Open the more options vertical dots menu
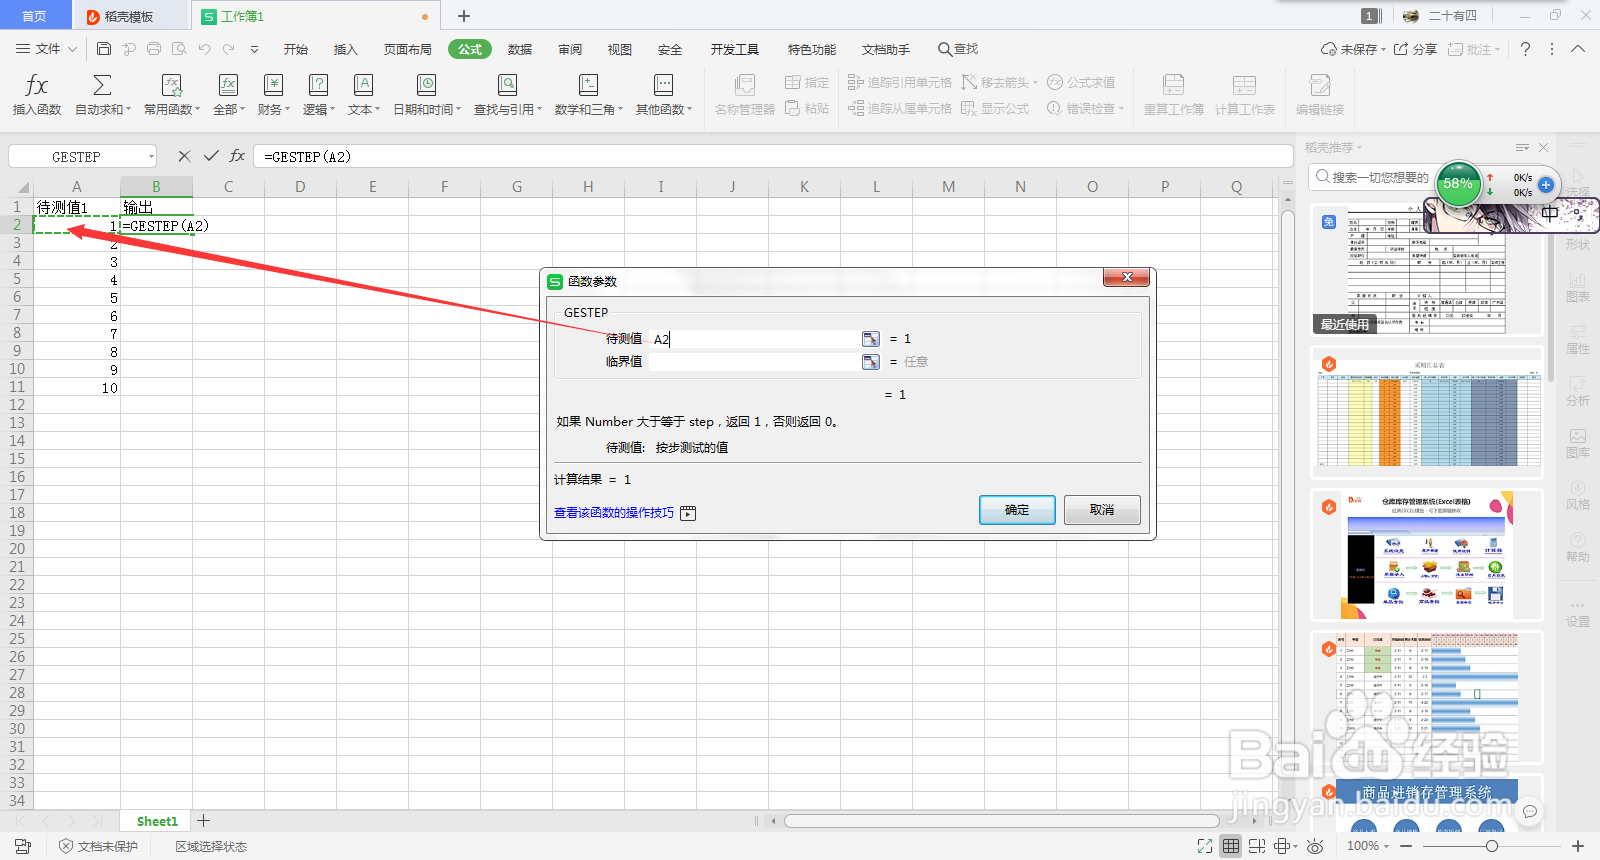Image resolution: width=1600 pixels, height=860 pixels. [x=1552, y=49]
